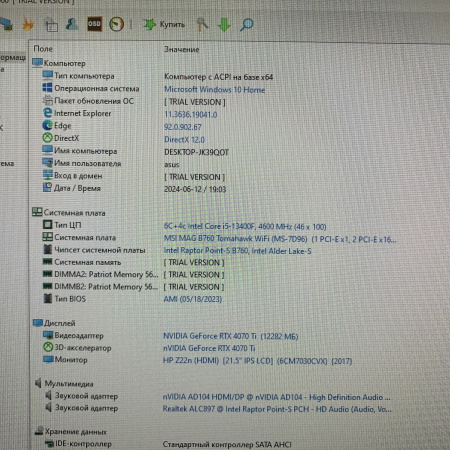The height and width of the screenshot is (450, 450).
Task: Open NVIDIA GeForce RTX 4070 Ti (12282 МБ) link
Action: click(231, 336)
